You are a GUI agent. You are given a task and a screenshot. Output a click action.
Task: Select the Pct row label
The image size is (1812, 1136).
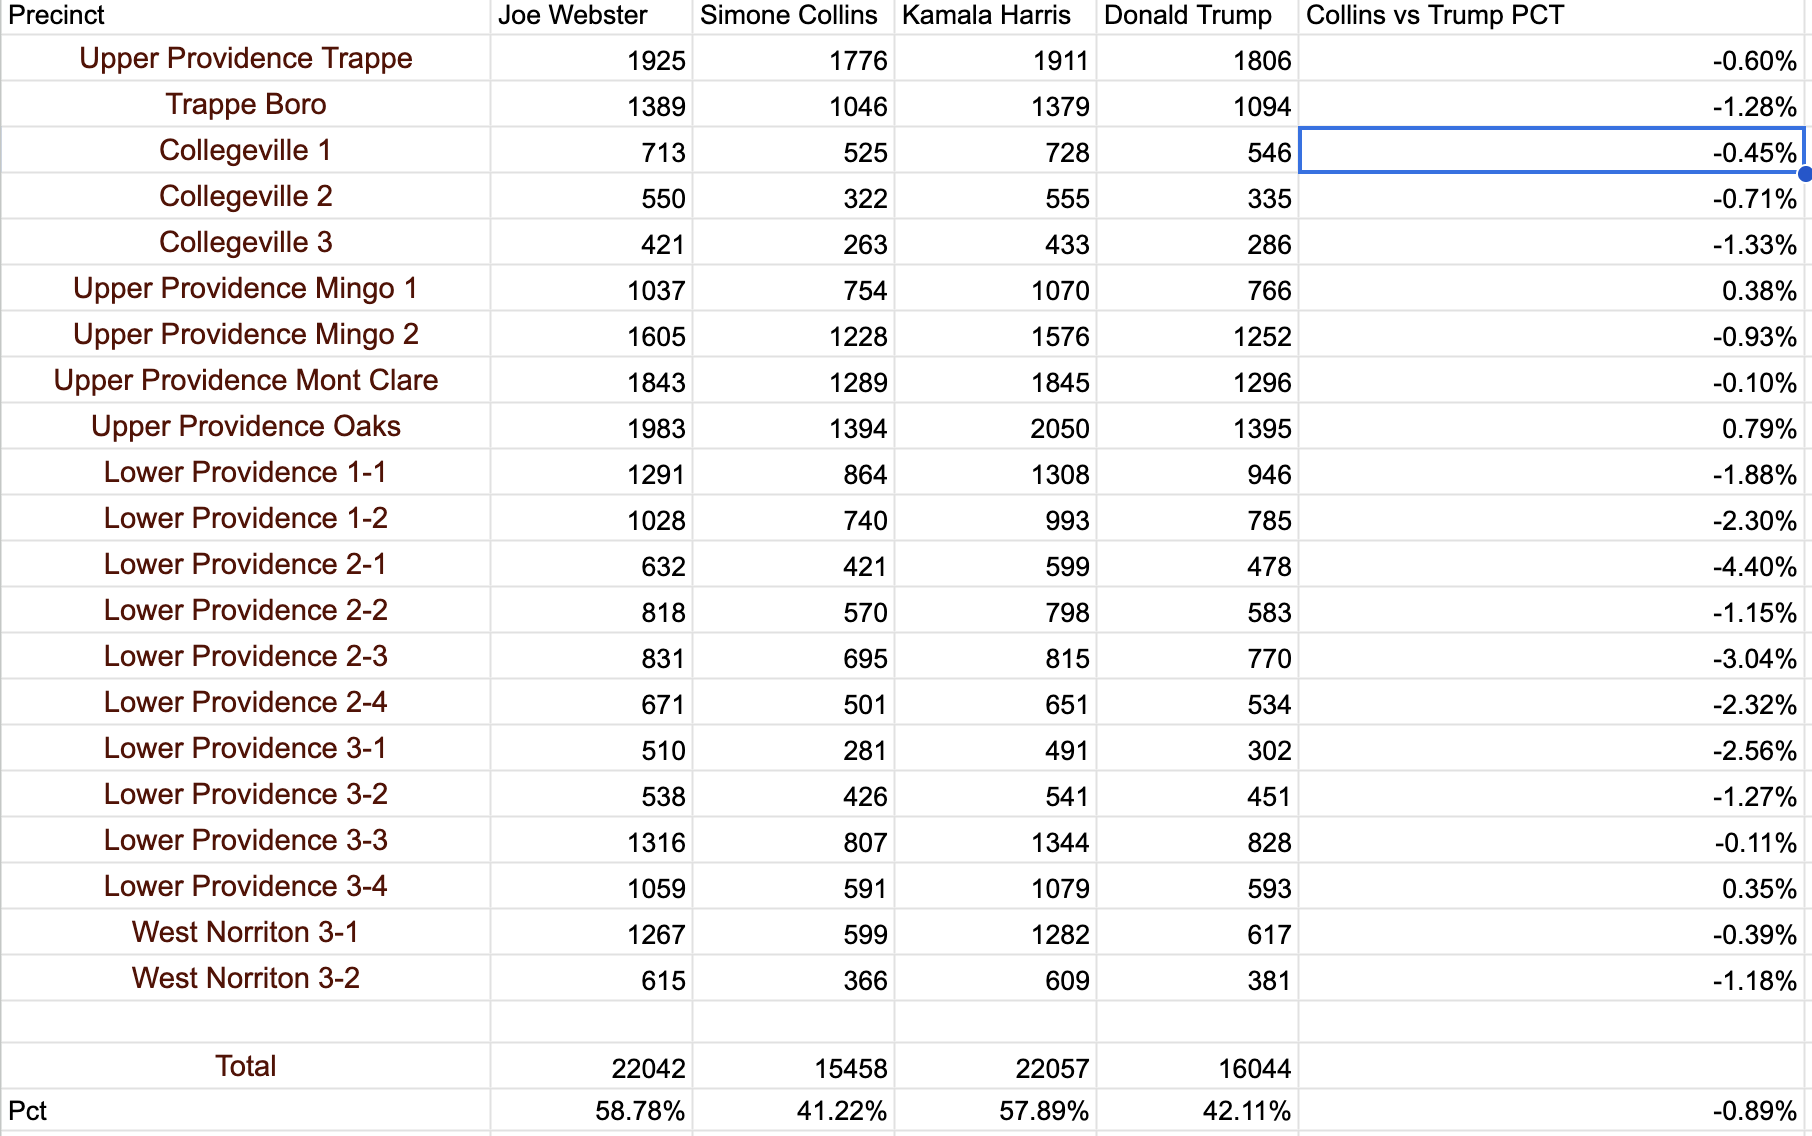[246, 1111]
